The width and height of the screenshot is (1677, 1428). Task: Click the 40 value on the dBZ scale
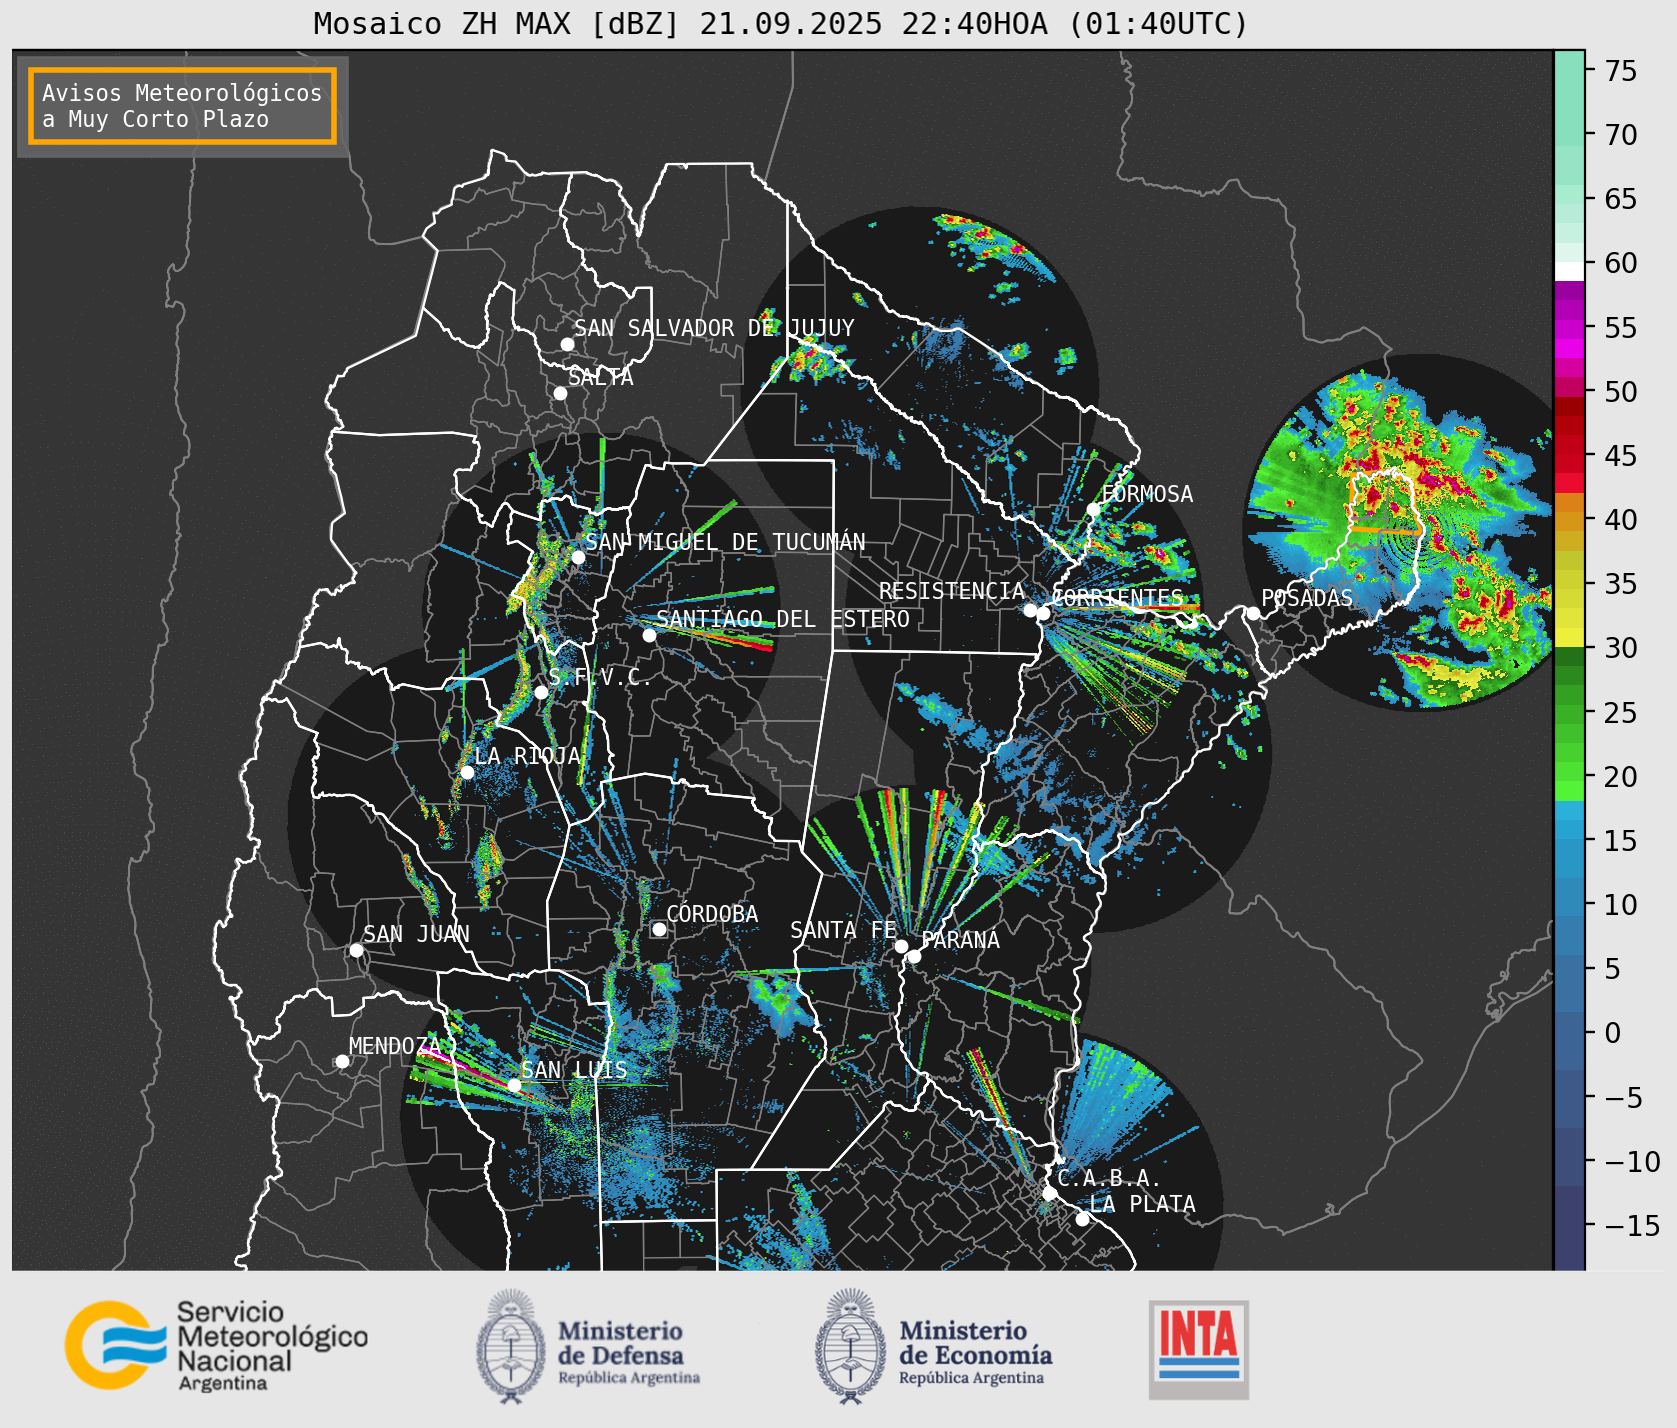pos(1621,520)
